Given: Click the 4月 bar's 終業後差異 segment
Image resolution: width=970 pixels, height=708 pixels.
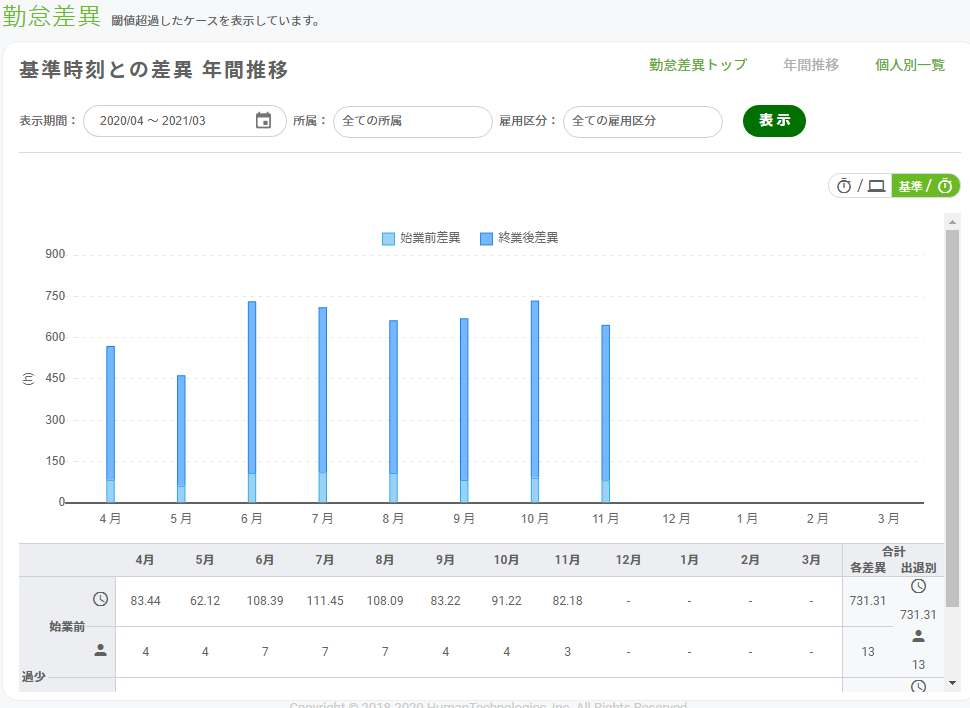Looking at the screenshot, I should (x=111, y=413).
